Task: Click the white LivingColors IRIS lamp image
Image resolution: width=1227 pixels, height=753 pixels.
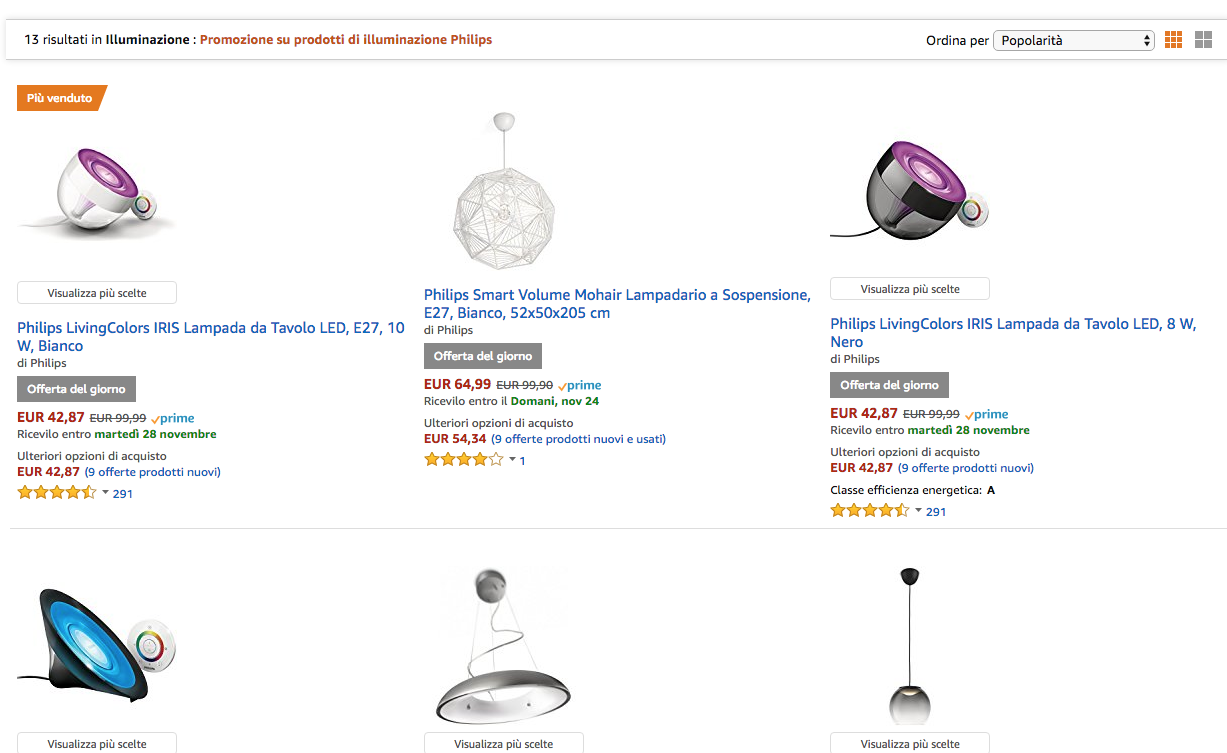Action: pos(97,192)
